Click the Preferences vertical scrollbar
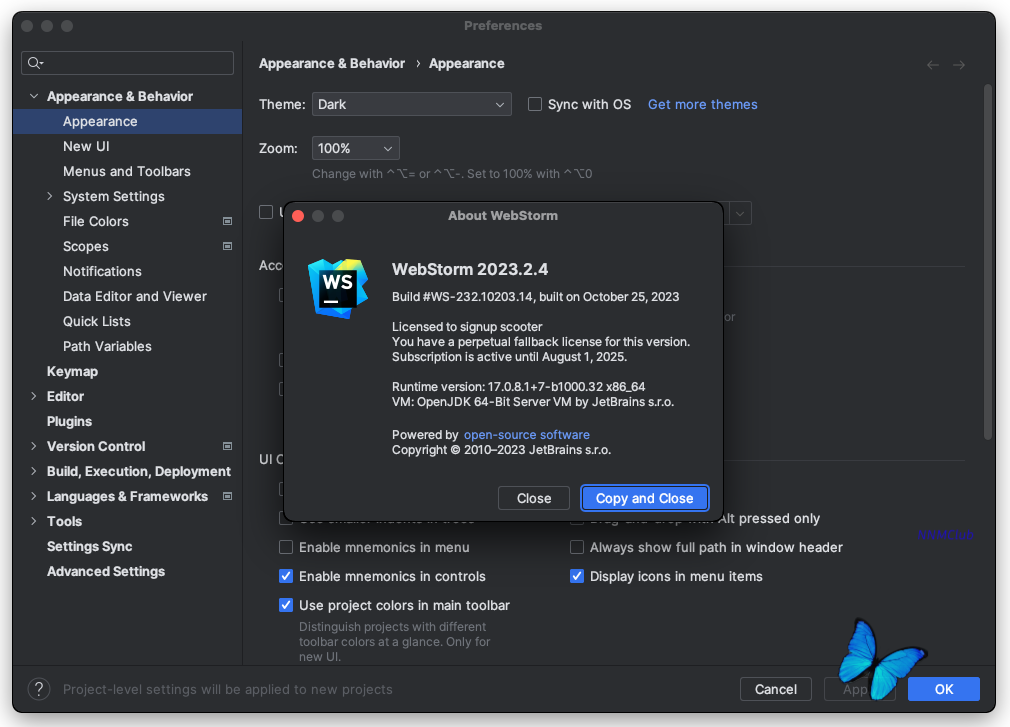 (988, 263)
